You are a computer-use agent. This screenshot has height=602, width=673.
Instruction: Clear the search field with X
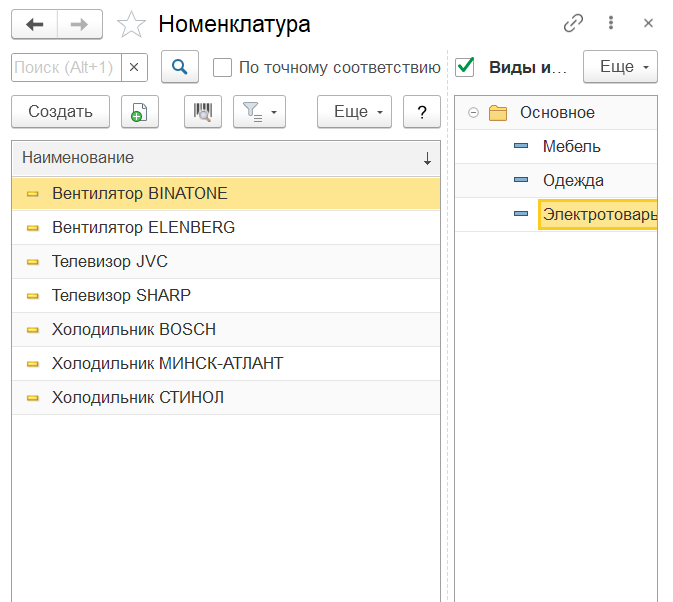pos(134,67)
